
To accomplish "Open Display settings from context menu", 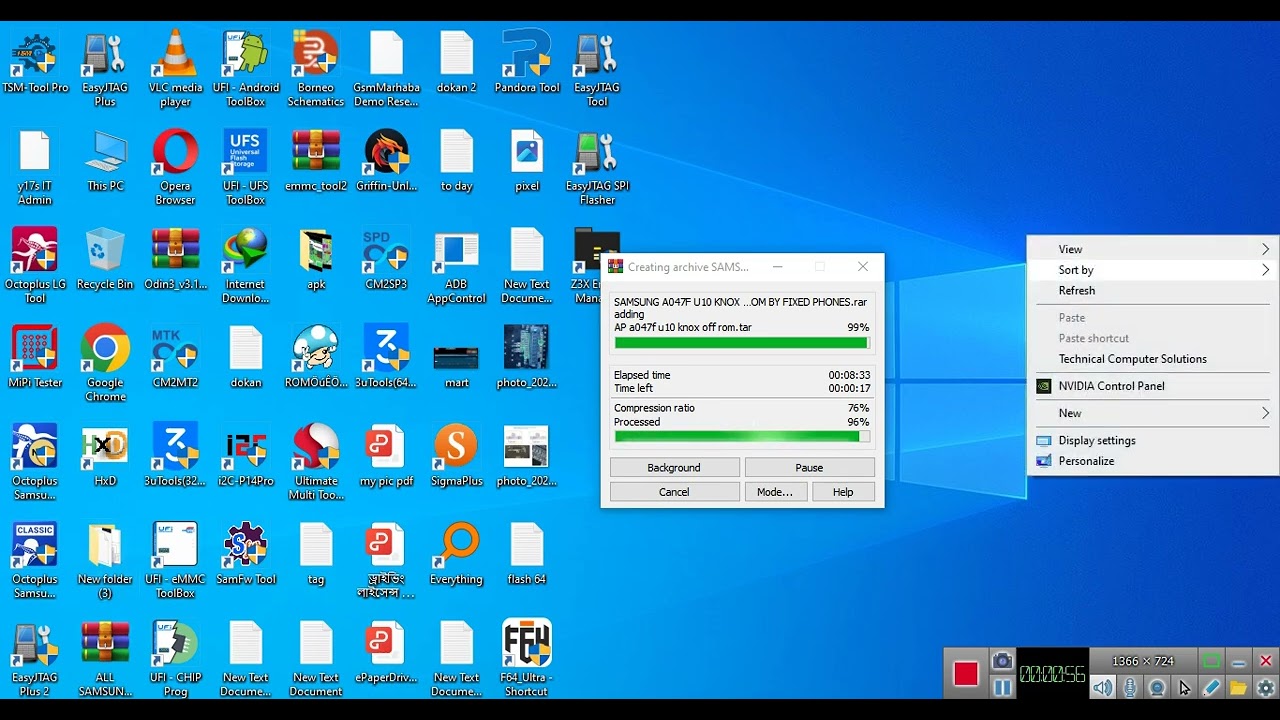I will click(x=1152, y=440).
